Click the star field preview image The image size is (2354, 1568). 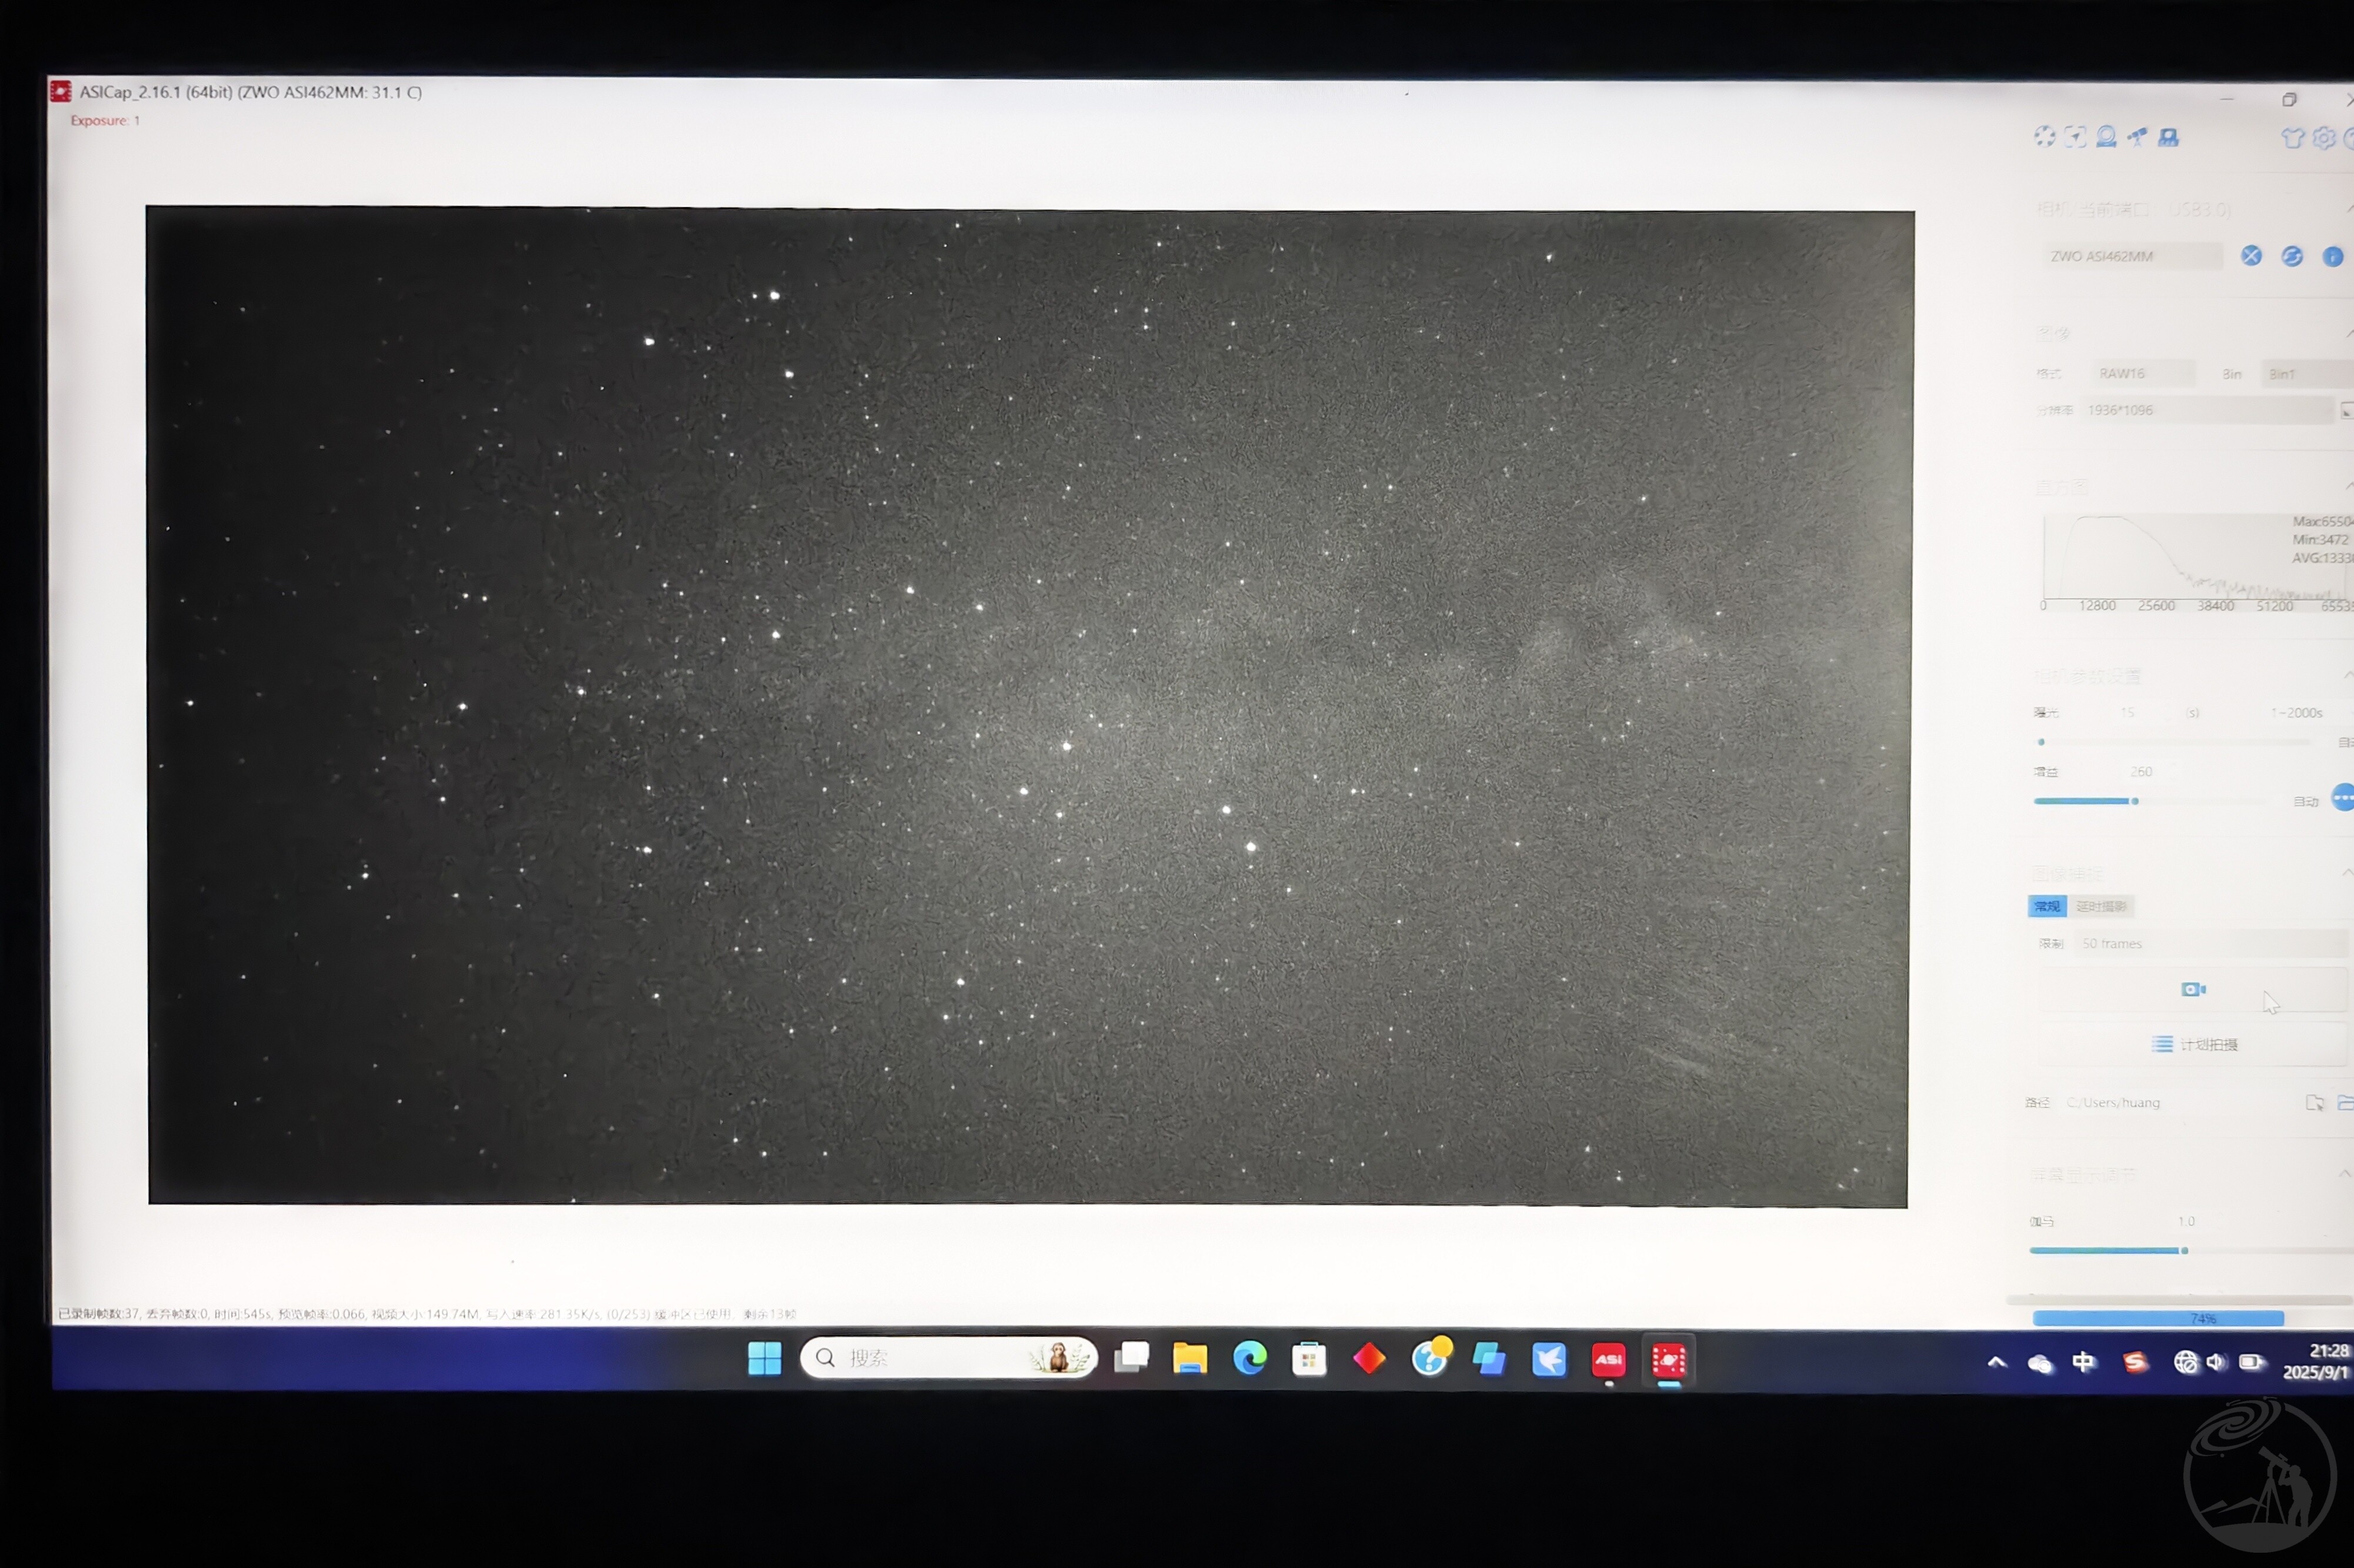1029,706
